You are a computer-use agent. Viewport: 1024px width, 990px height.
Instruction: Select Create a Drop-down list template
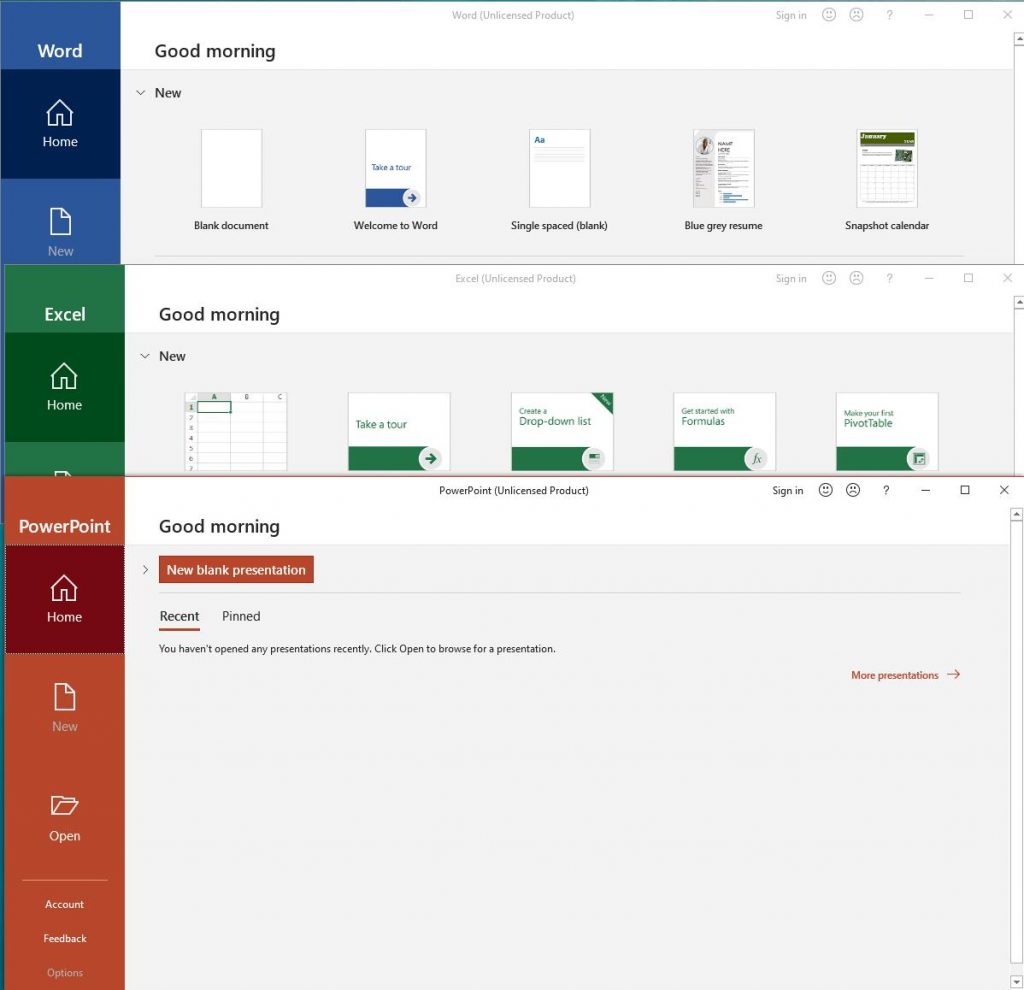[562, 432]
